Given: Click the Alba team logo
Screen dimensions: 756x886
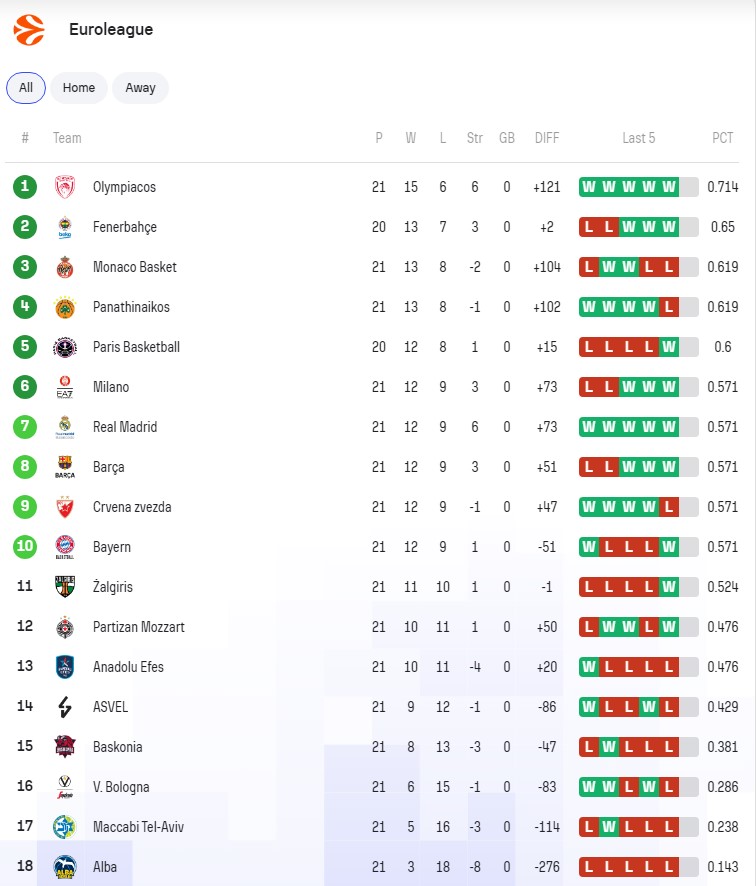Looking at the screenshot, I should 65,867.
